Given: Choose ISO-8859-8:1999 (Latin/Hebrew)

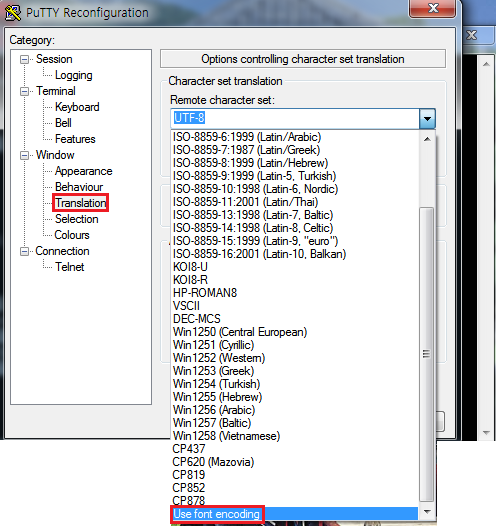Looking at the screenshot, I should 295,163.
